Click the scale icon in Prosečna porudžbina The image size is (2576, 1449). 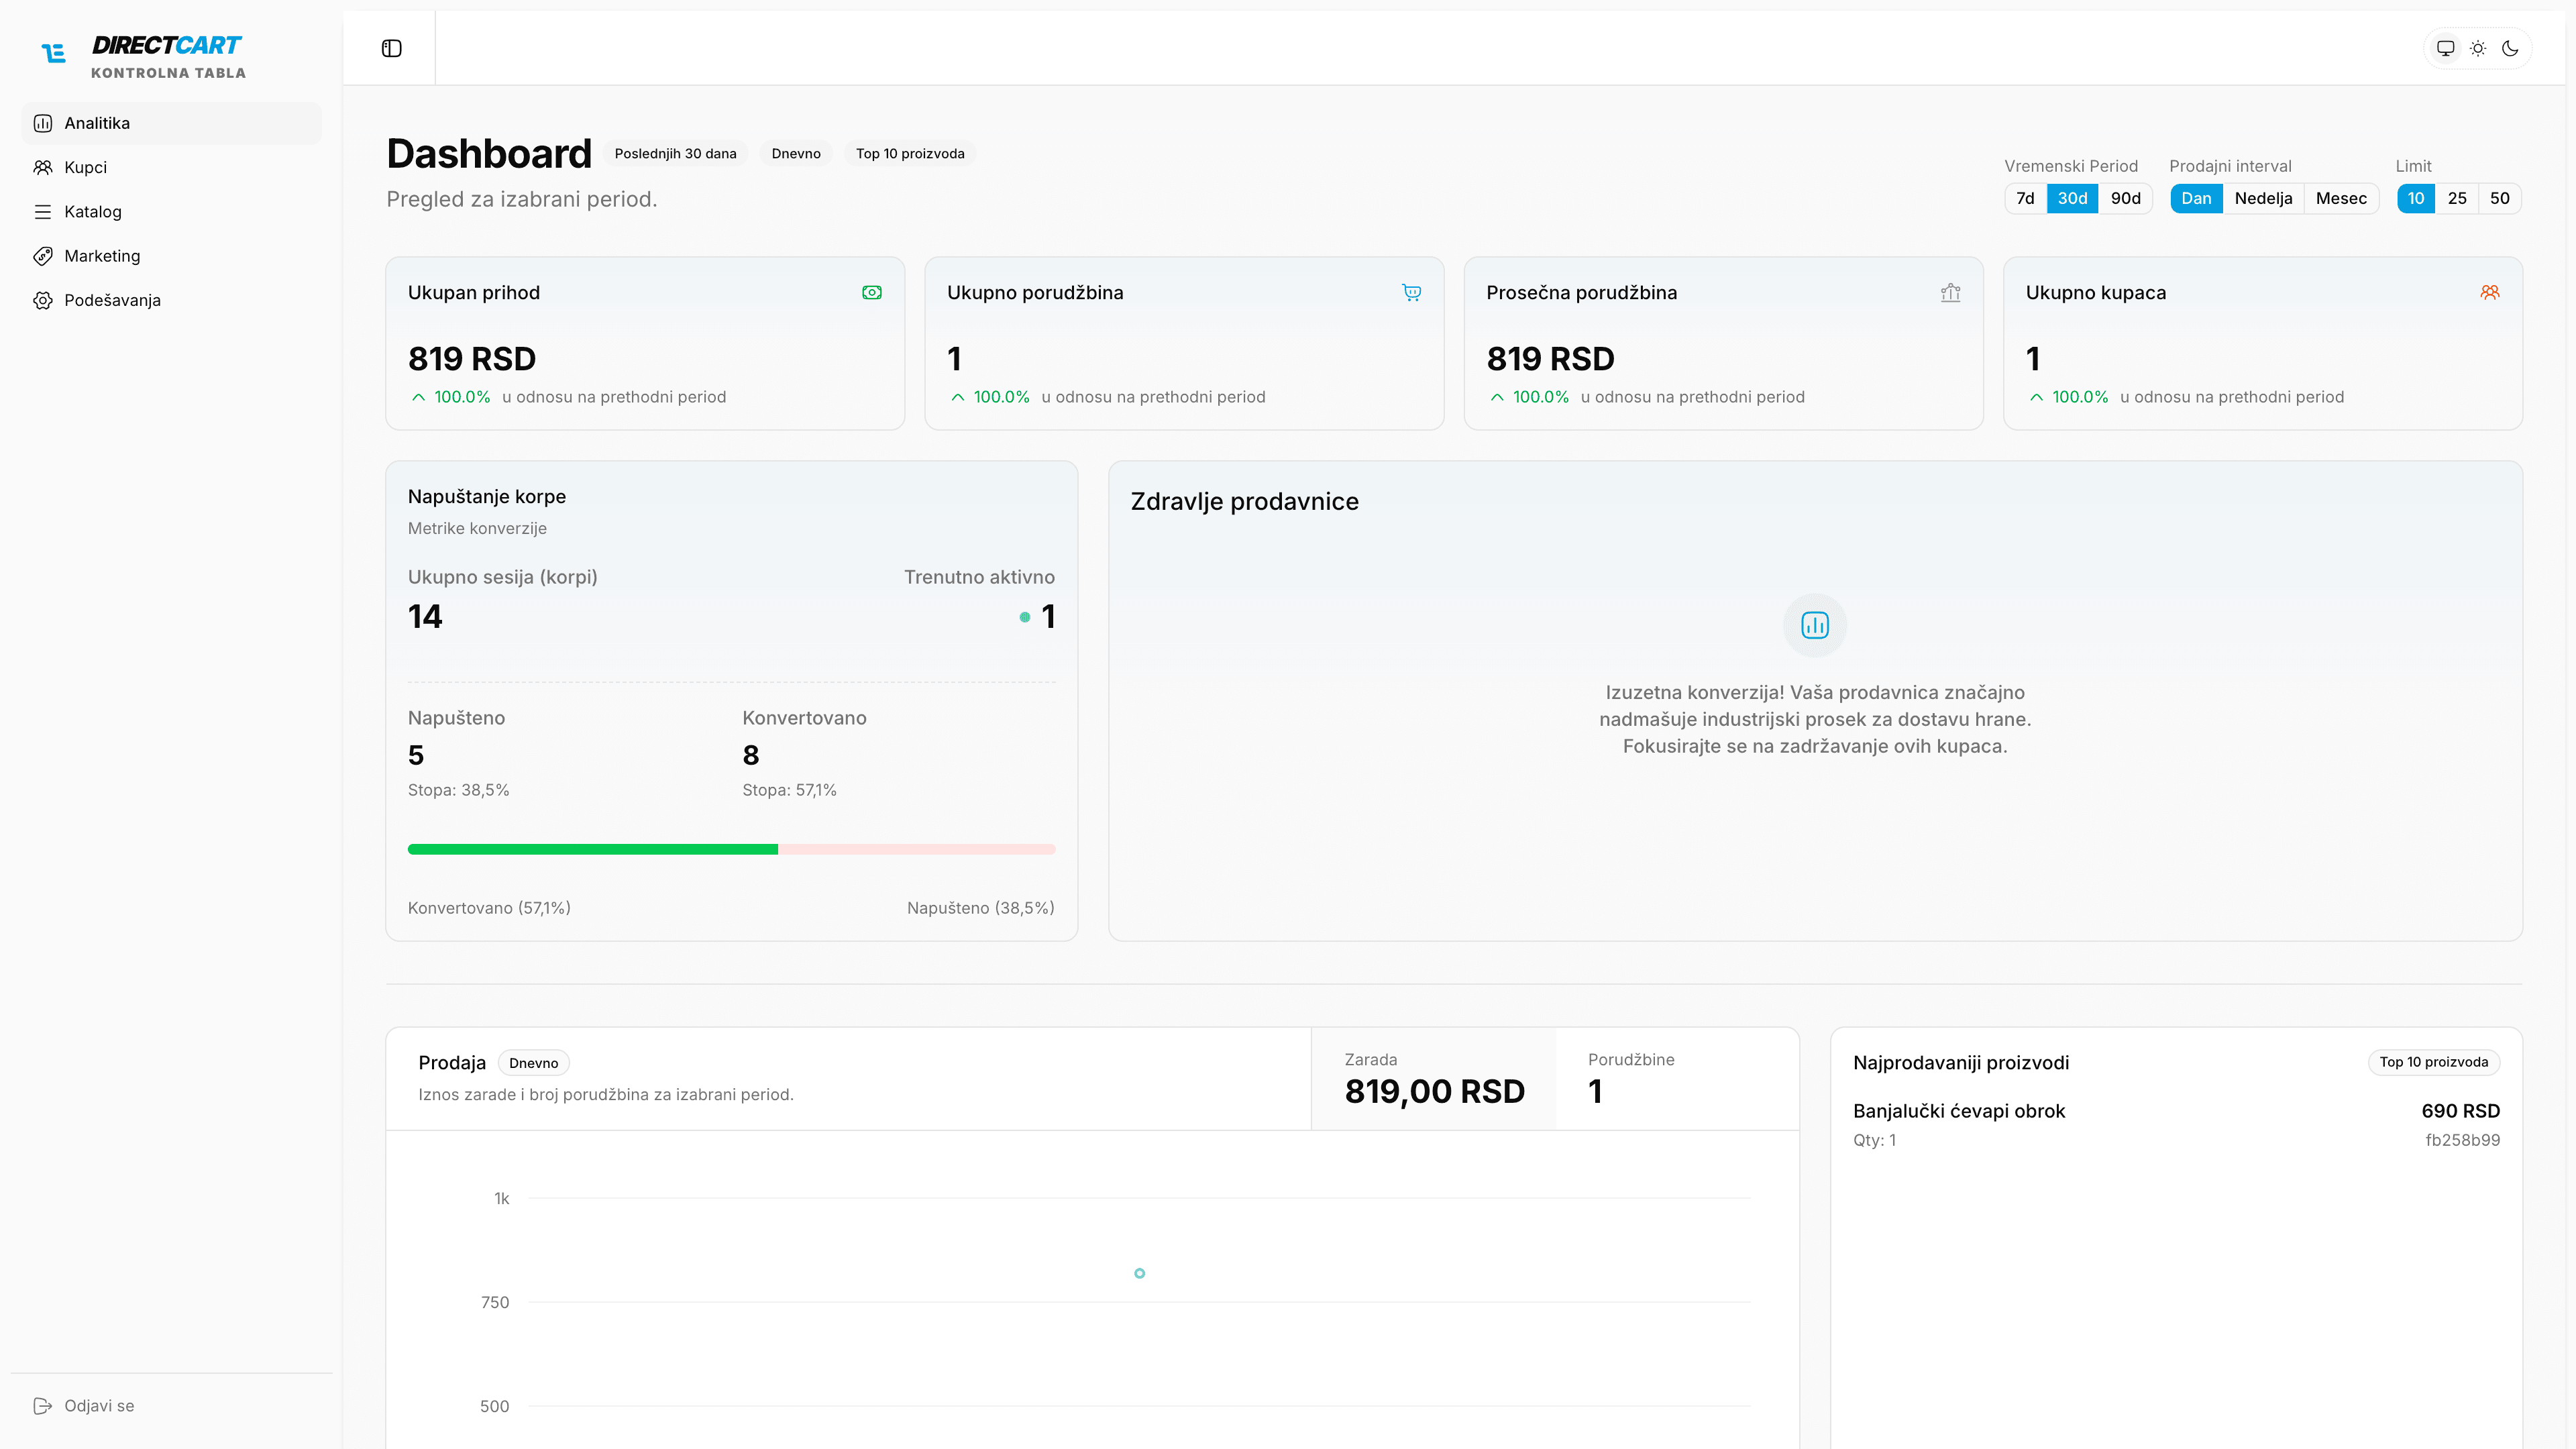1950,293
